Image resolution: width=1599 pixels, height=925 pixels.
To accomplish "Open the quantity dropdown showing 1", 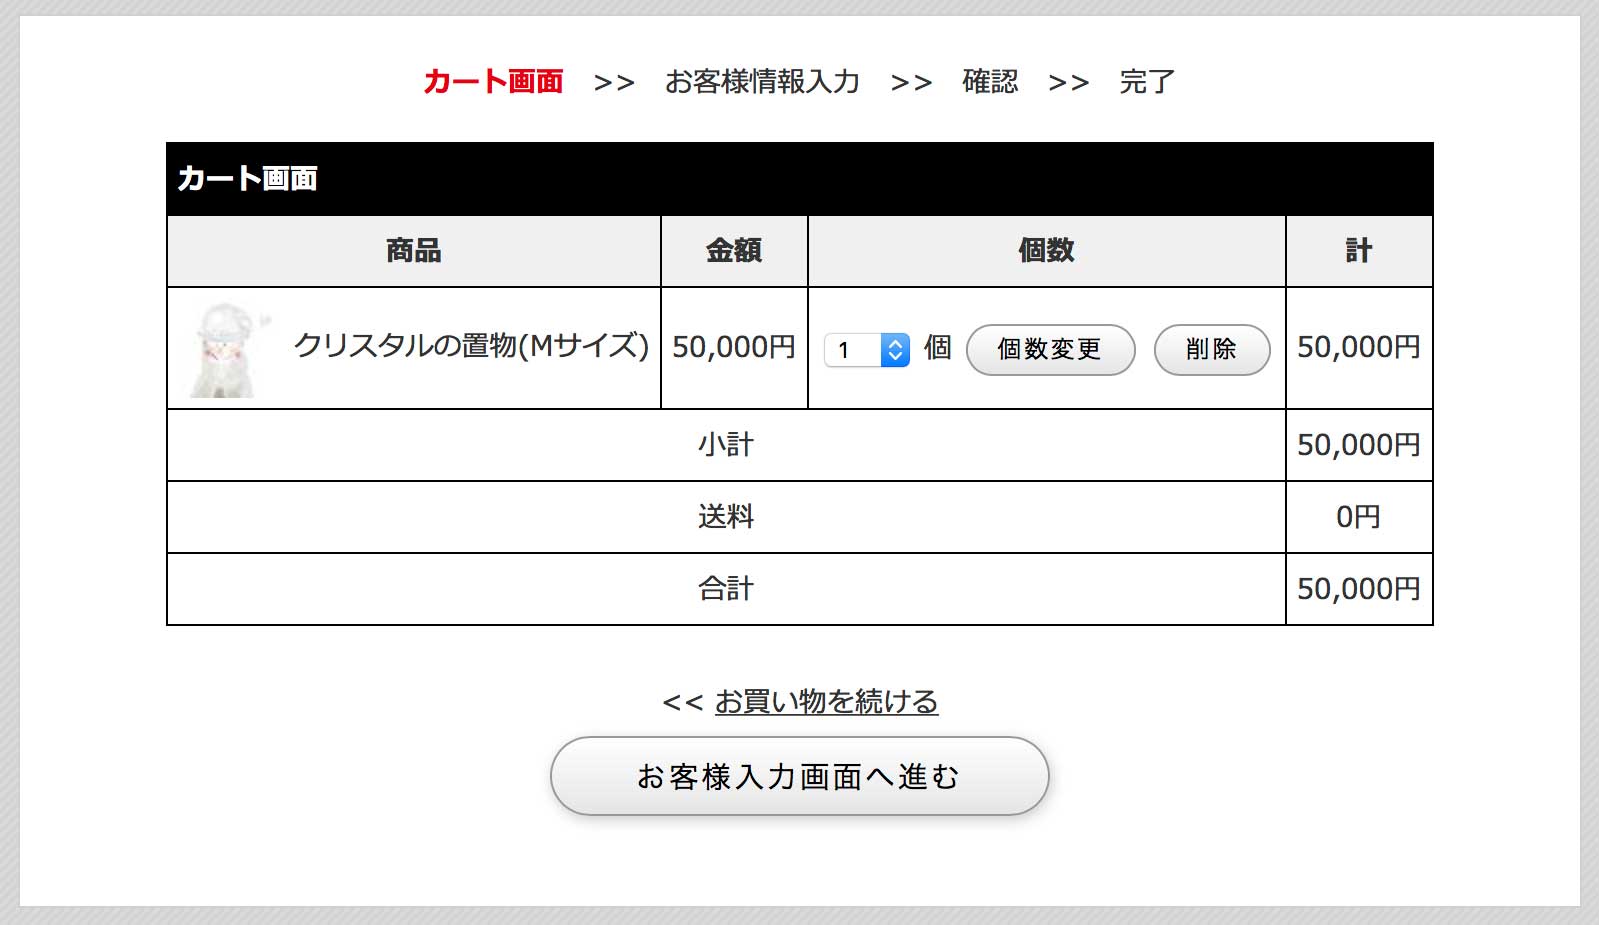I will (x=867, y=350).
